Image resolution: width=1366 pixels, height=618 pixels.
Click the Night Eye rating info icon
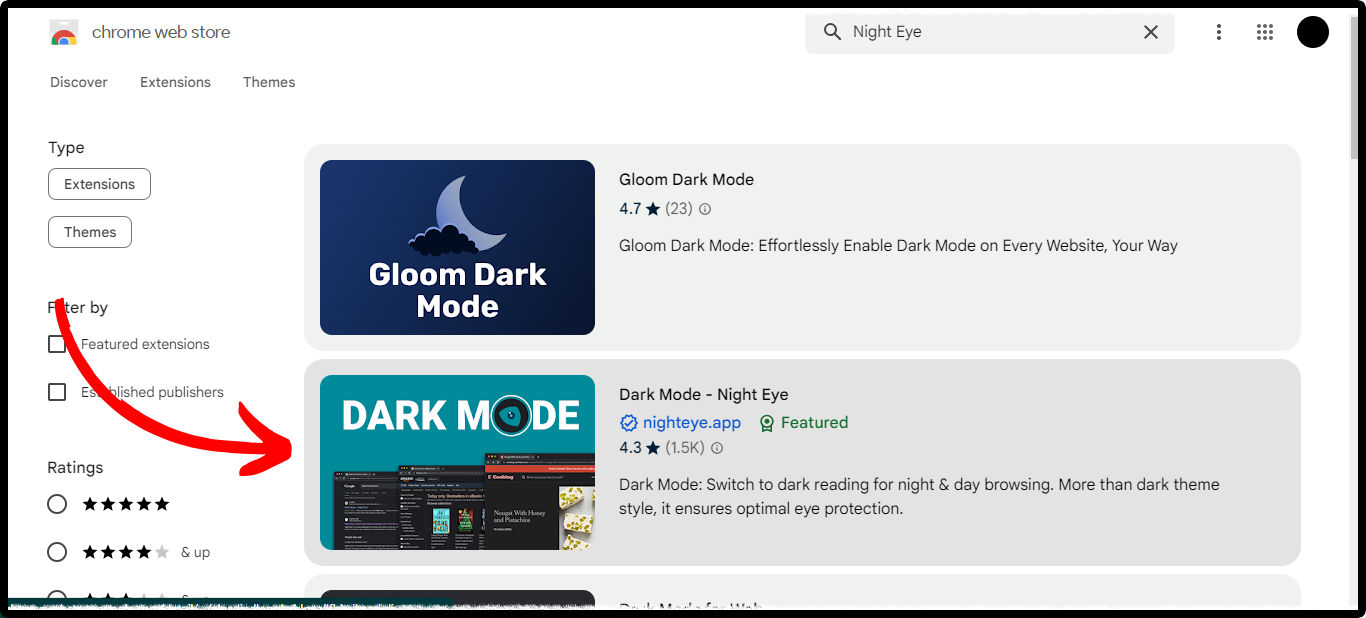pos(716,448)
